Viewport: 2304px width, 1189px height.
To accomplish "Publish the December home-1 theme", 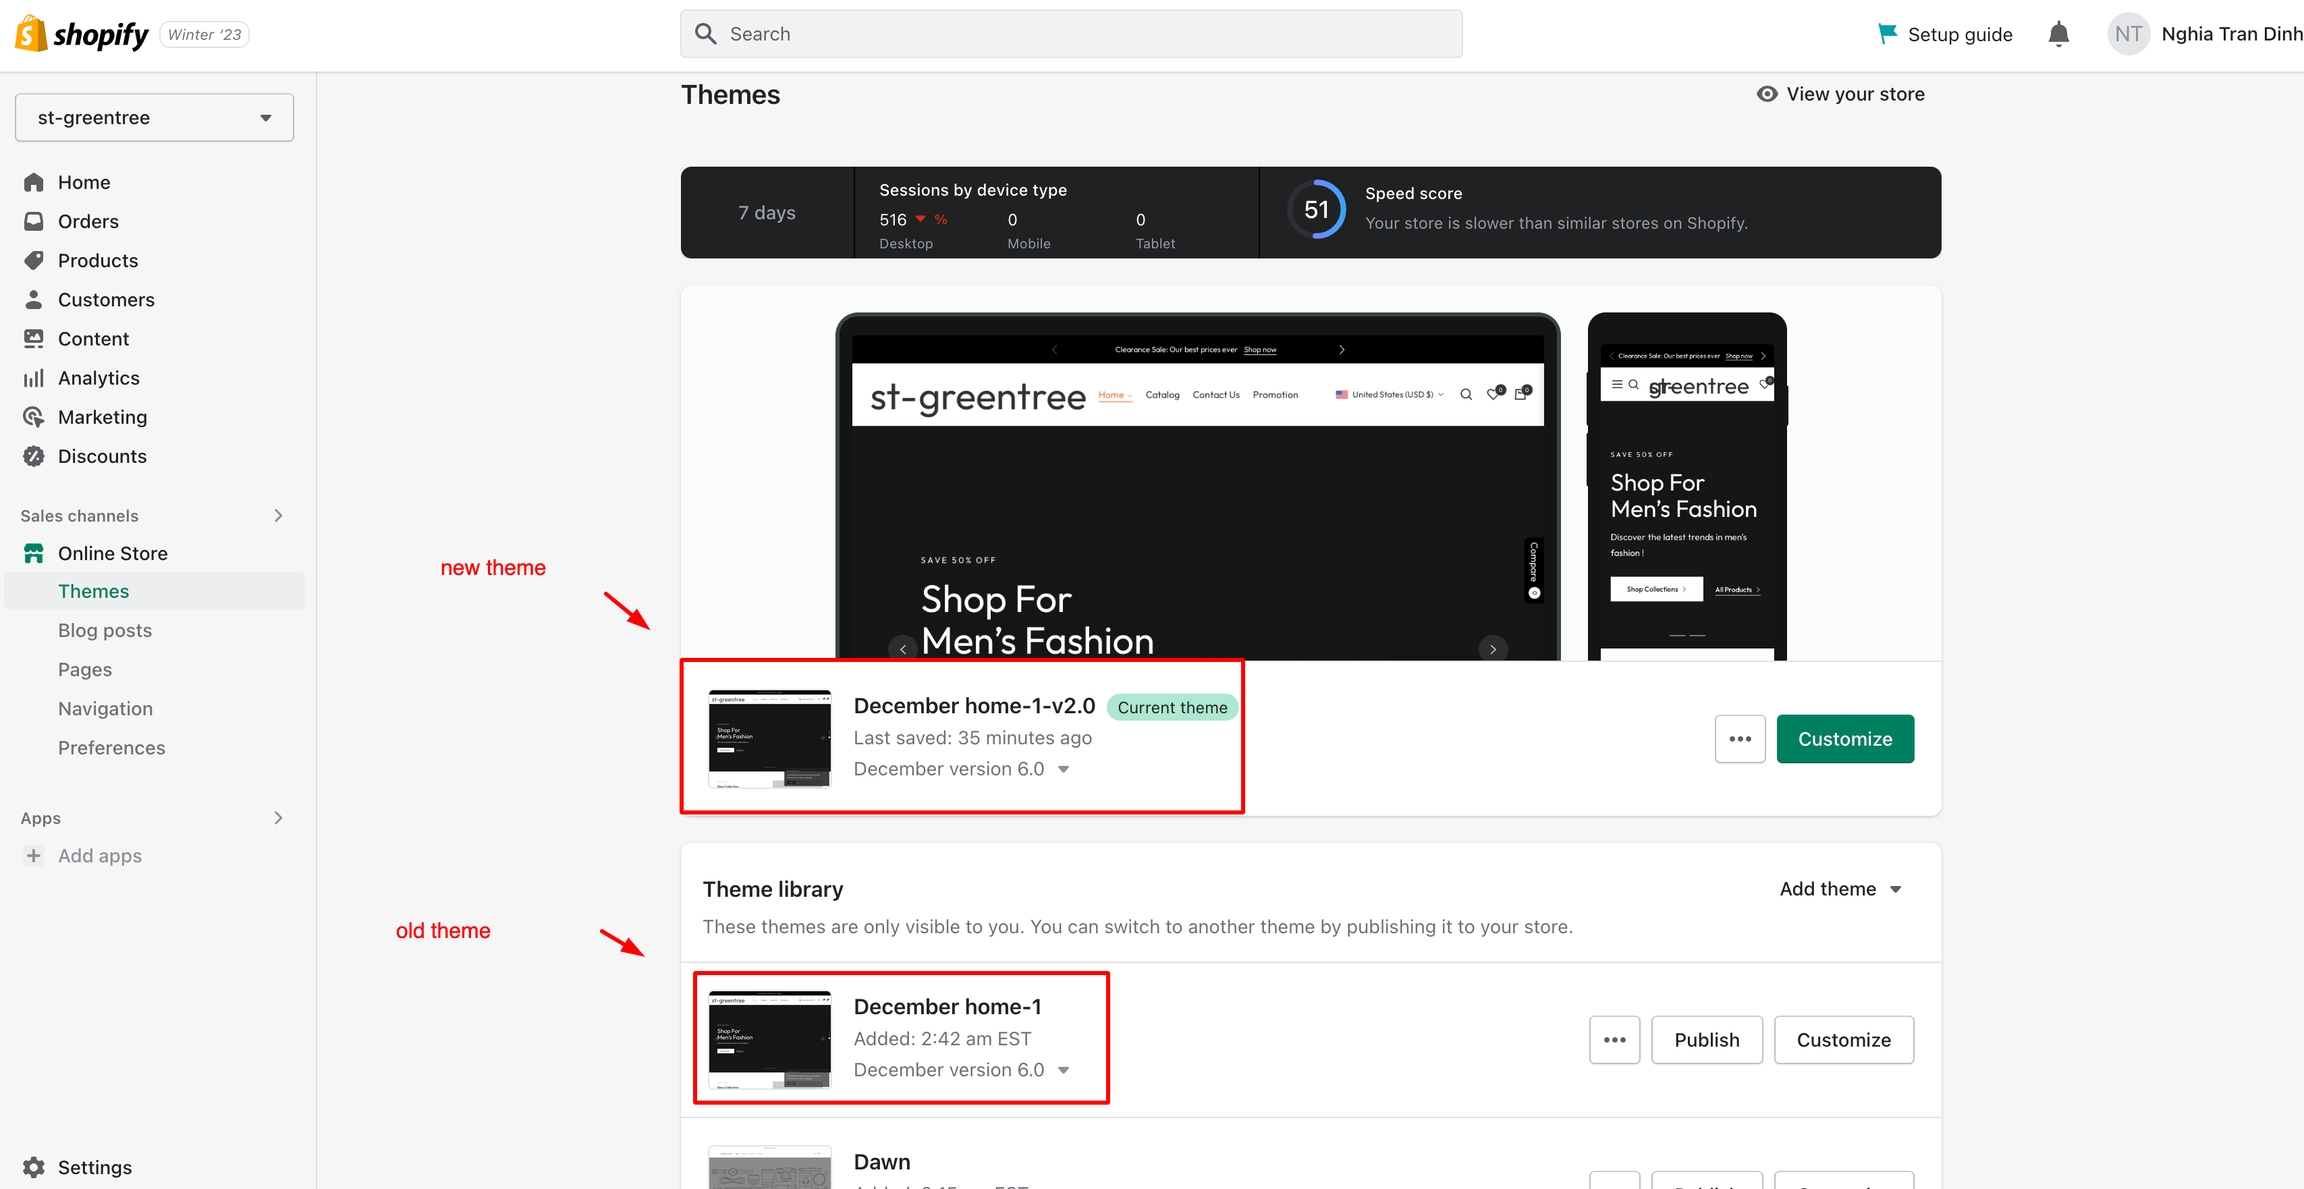I will pos(1706,1040).
